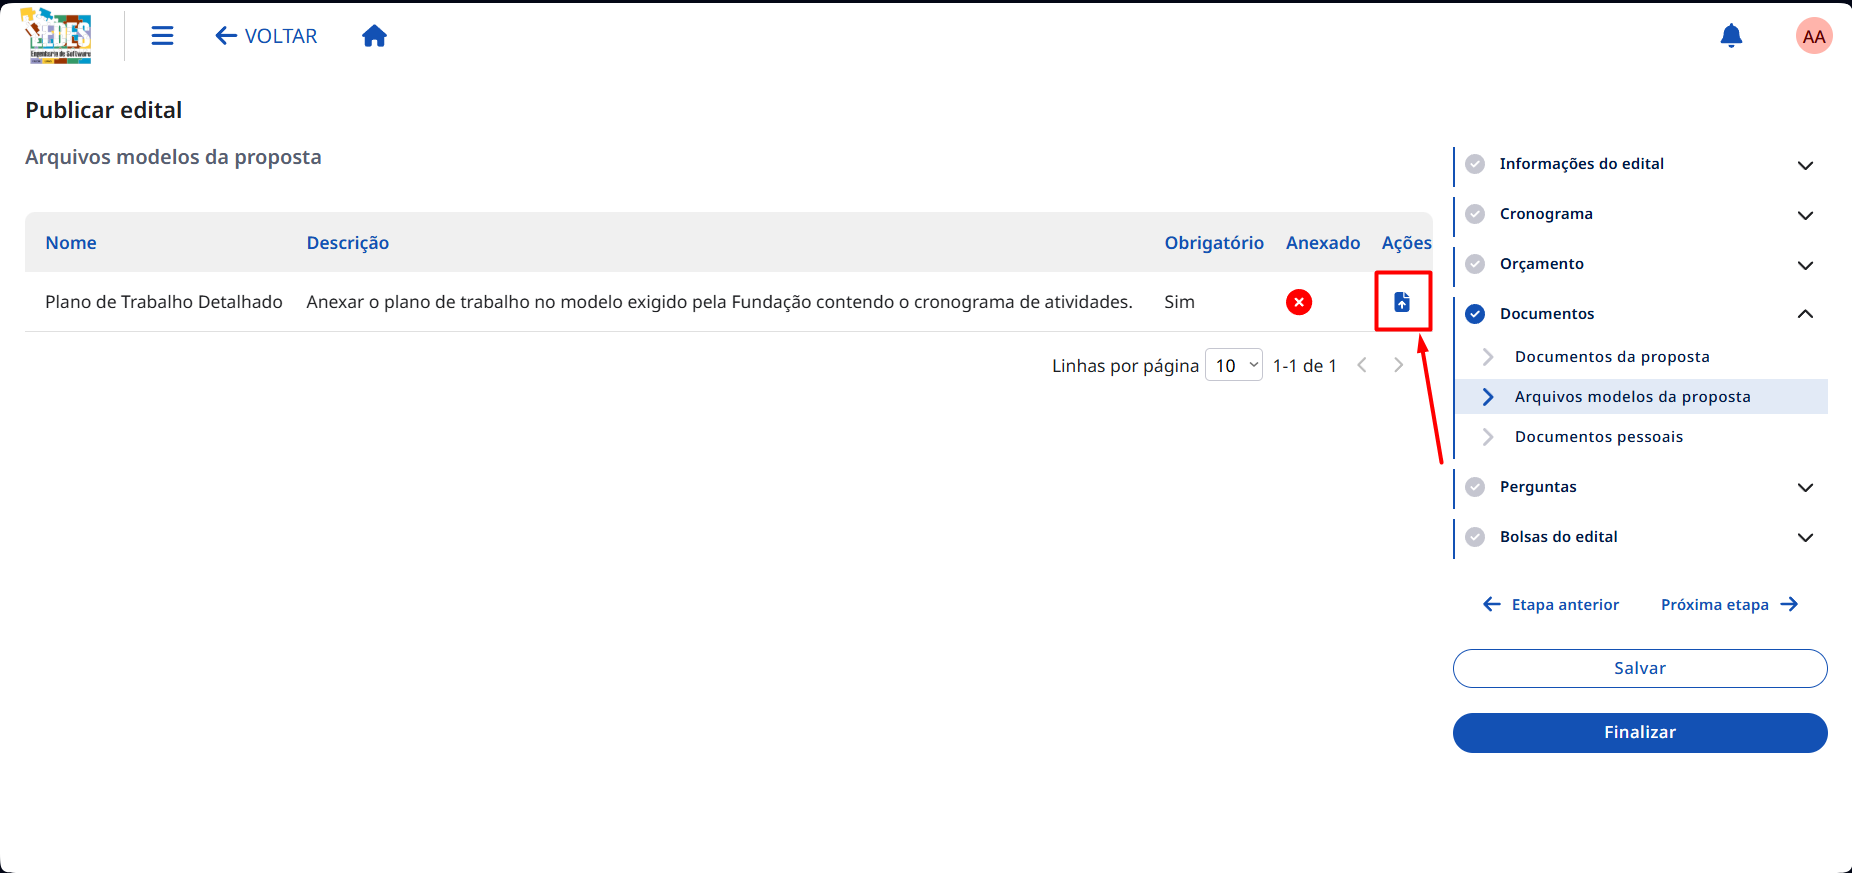Expand the Perguntas section chevron
The image size is (1852, 873).
[1805, 488]
